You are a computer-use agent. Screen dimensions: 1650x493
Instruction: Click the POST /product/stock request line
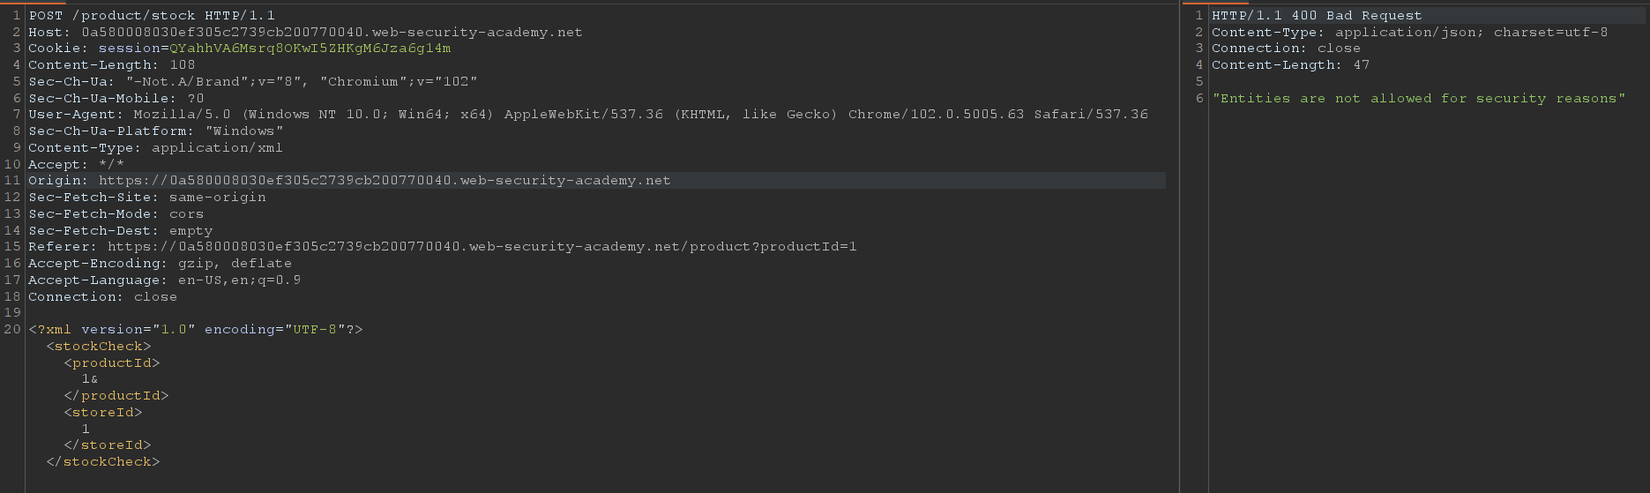click(152, 16)
